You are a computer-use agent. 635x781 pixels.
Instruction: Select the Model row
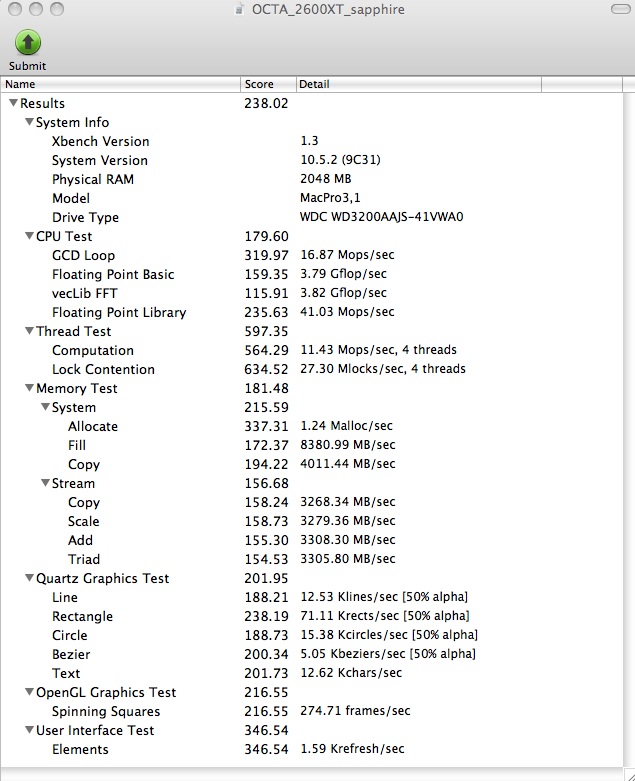coord(311,198)
